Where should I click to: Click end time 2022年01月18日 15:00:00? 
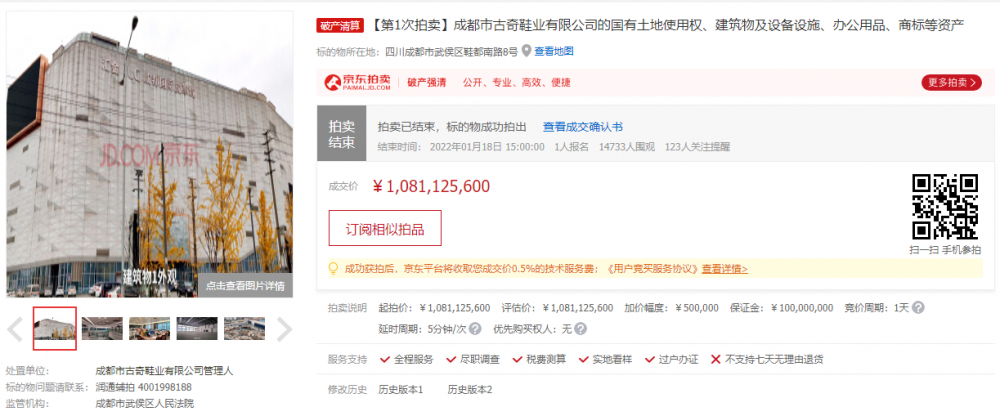coord(487,147)
